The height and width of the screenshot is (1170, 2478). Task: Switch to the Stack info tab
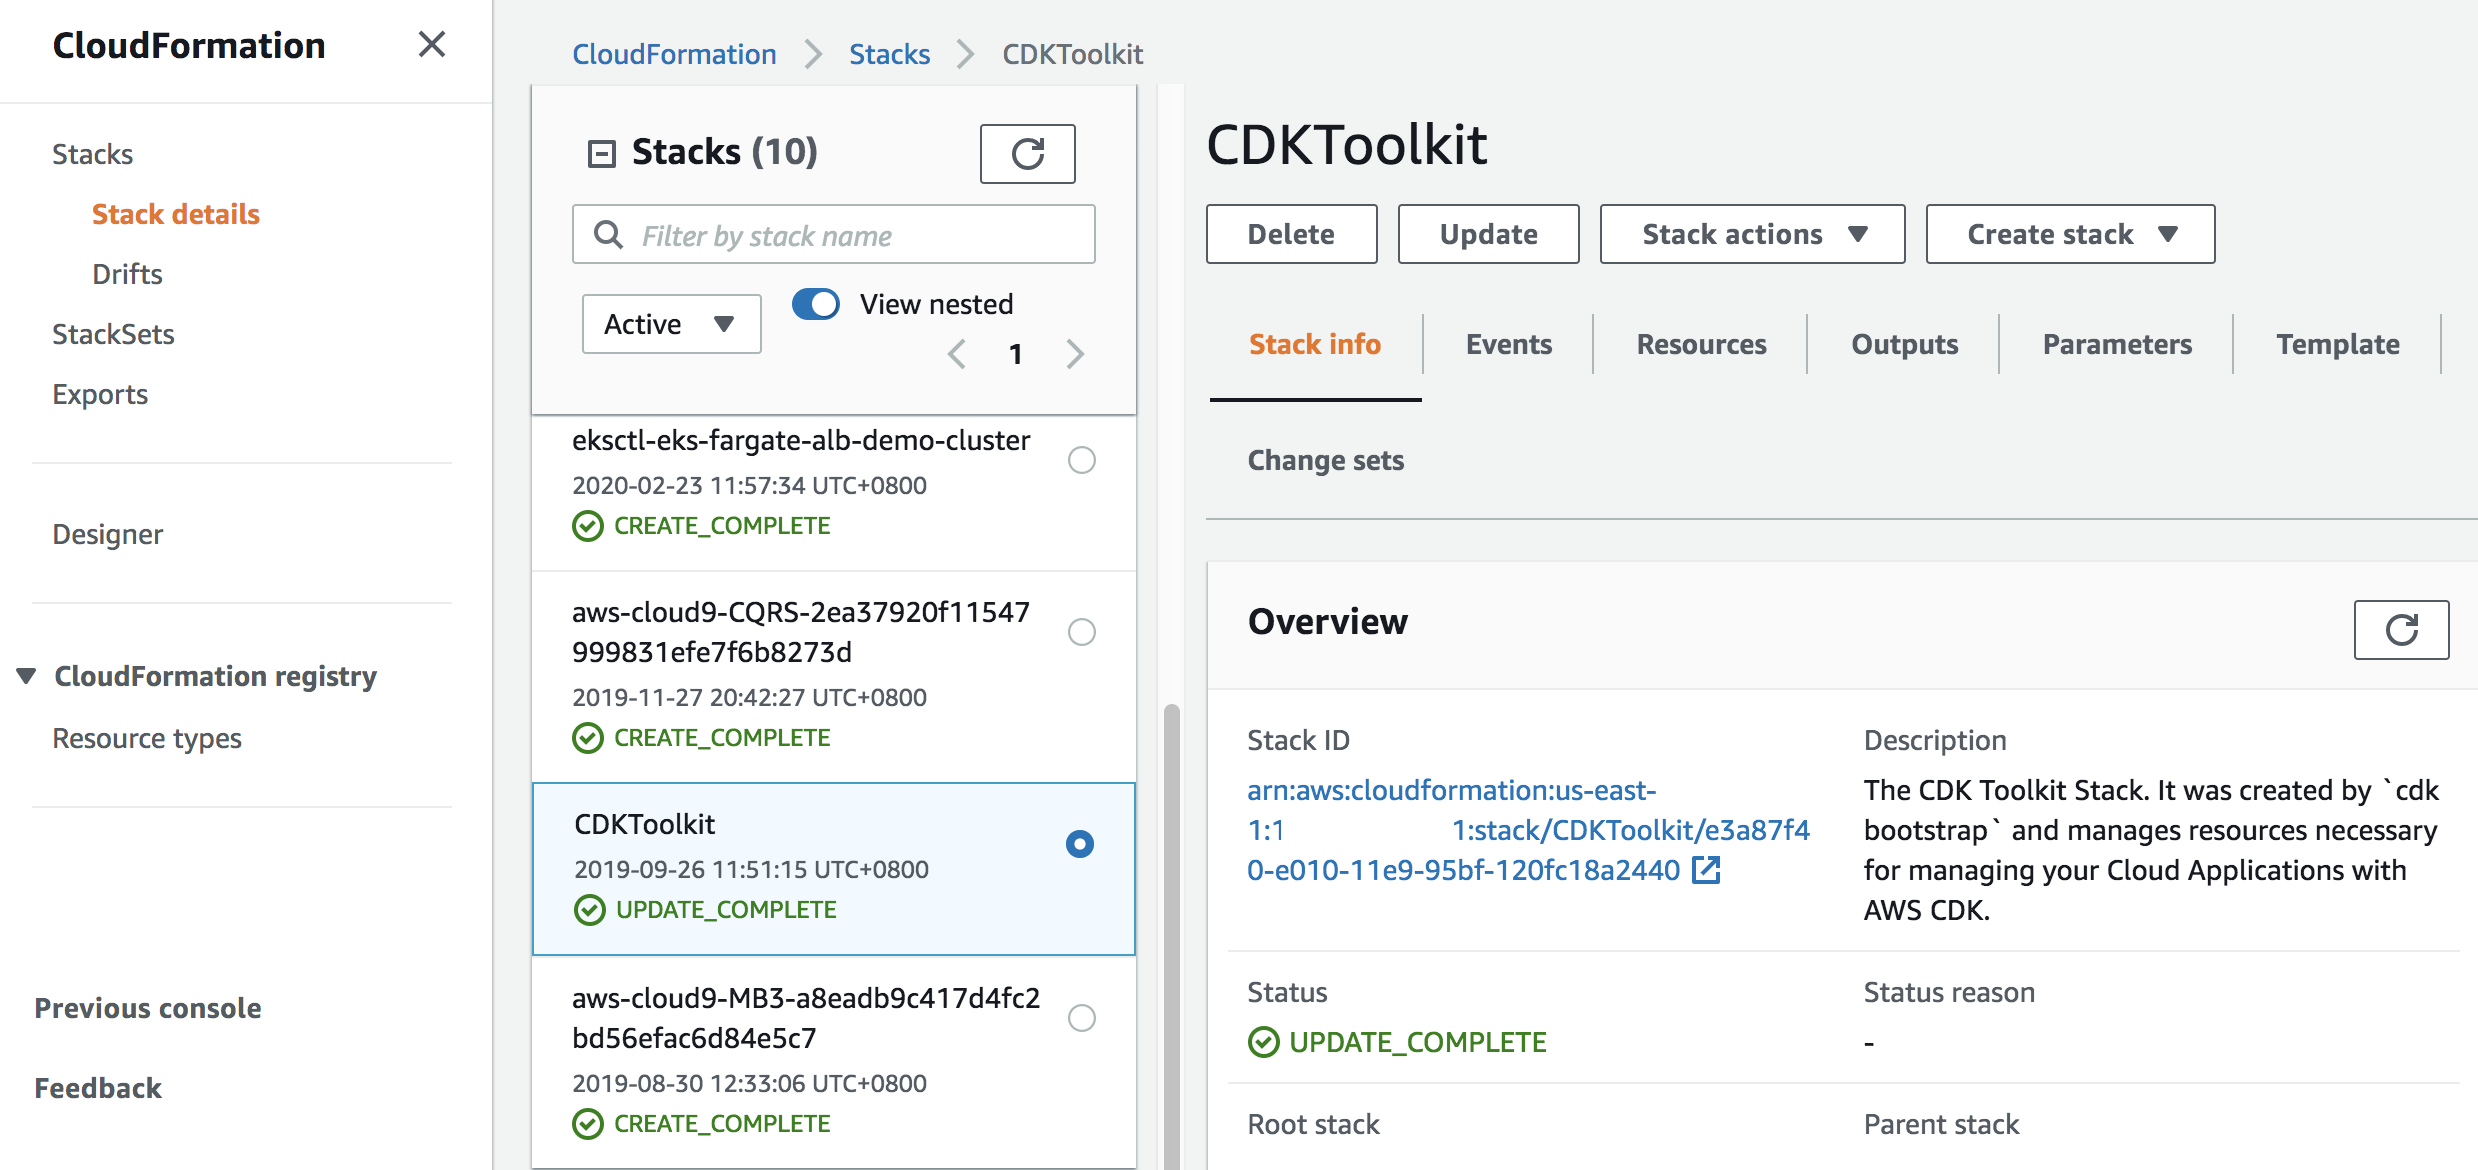click(x=1315, y=344)
